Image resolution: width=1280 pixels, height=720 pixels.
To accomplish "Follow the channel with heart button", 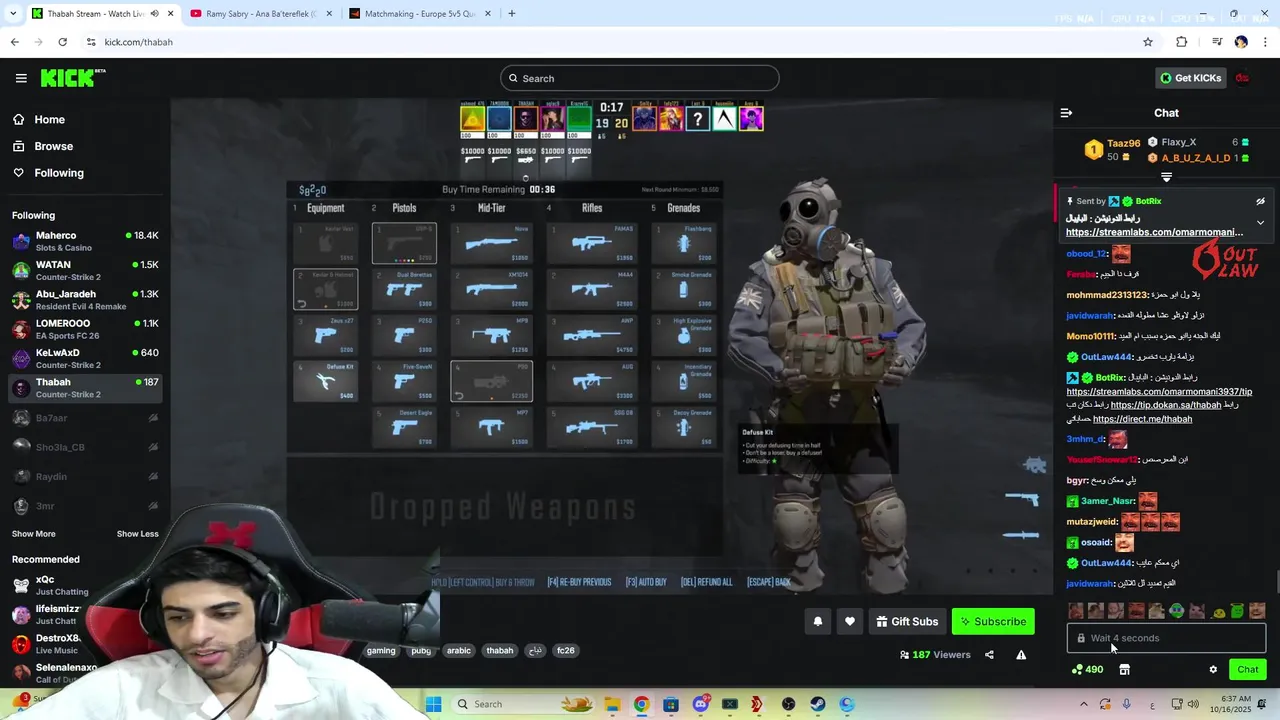I will pyautogui.click(x=849, y=621).
